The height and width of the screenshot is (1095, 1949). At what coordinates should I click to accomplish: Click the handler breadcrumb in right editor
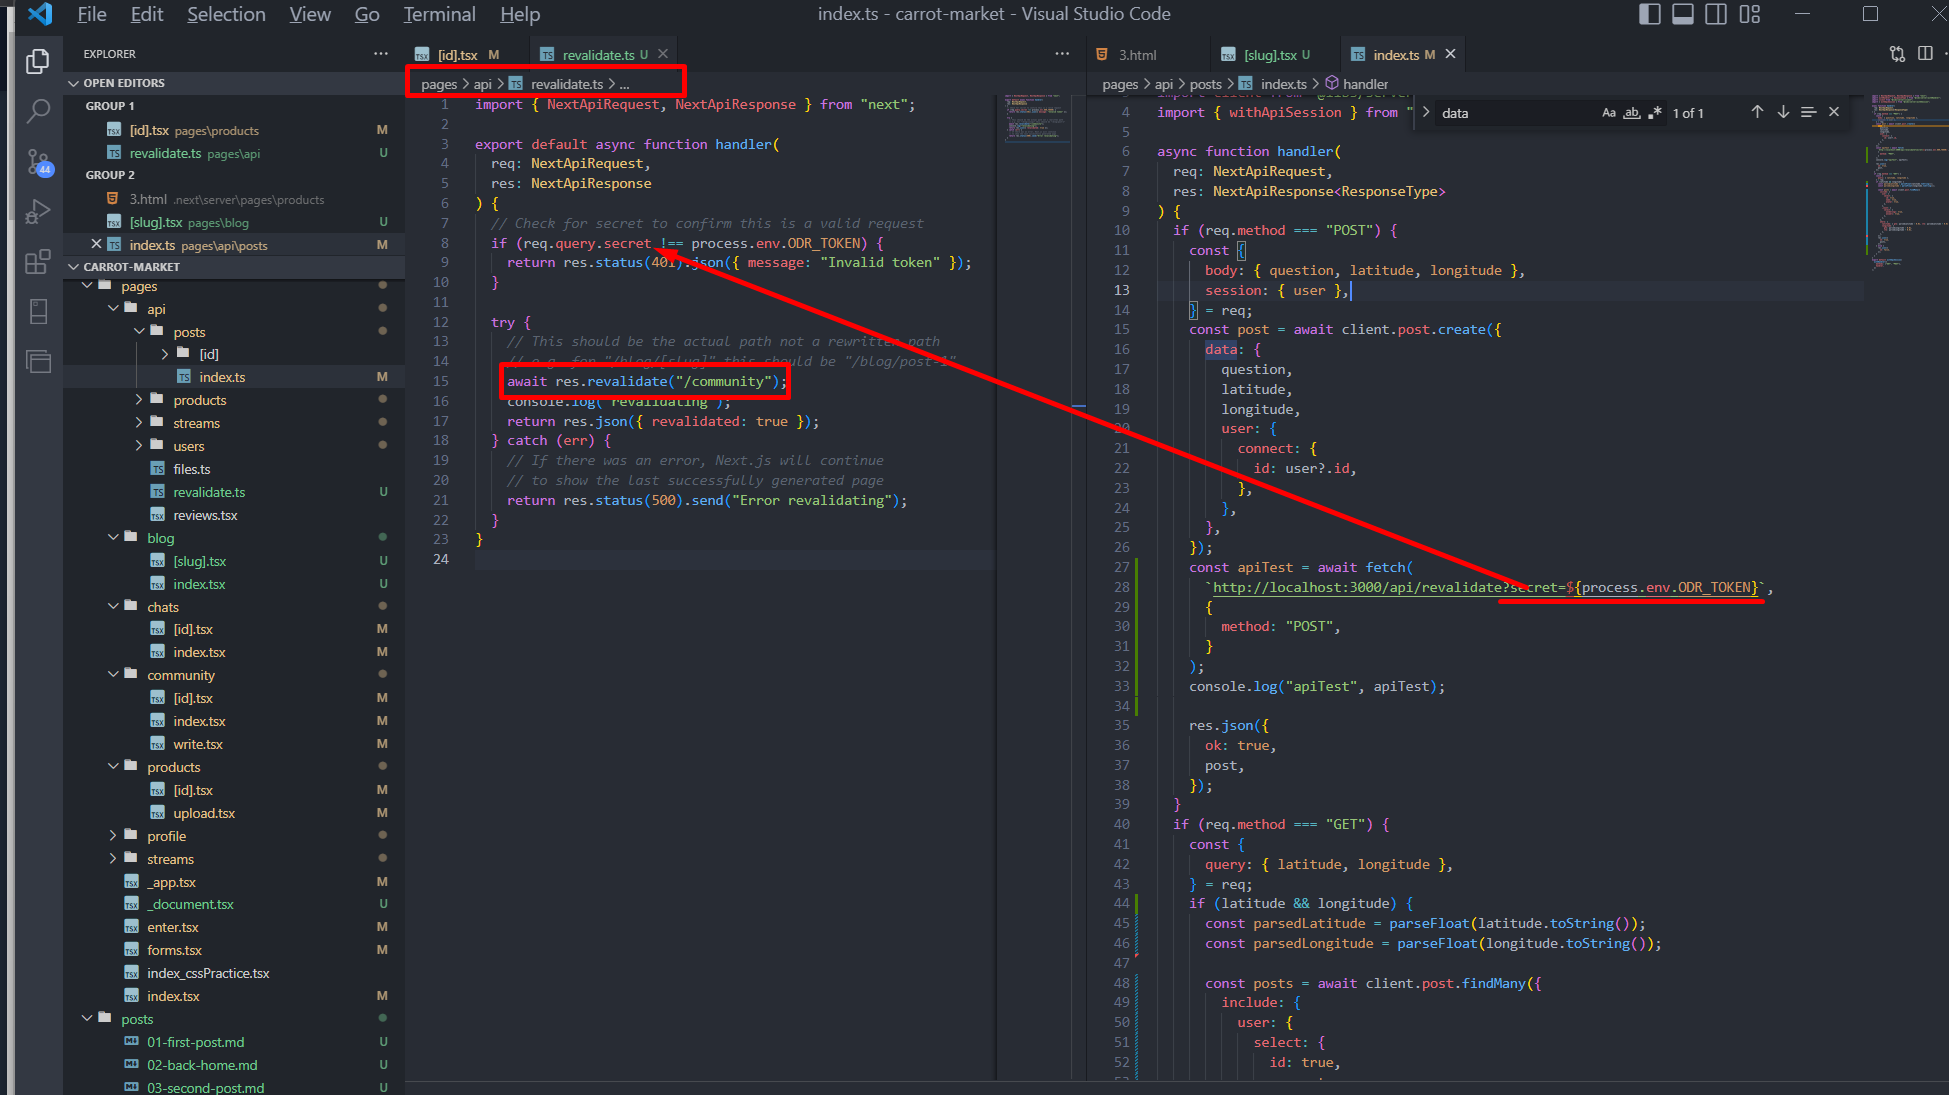(x=1364, y=84)
